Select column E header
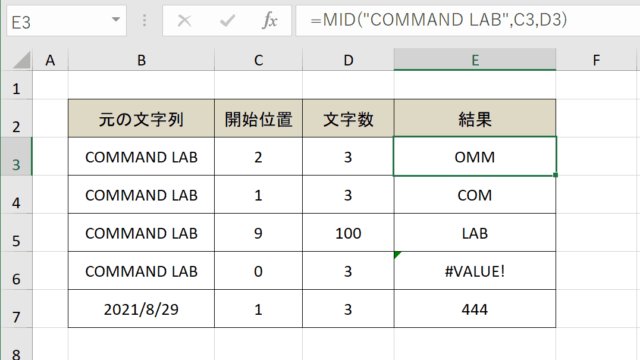640x360 pixels. [475, 60]
